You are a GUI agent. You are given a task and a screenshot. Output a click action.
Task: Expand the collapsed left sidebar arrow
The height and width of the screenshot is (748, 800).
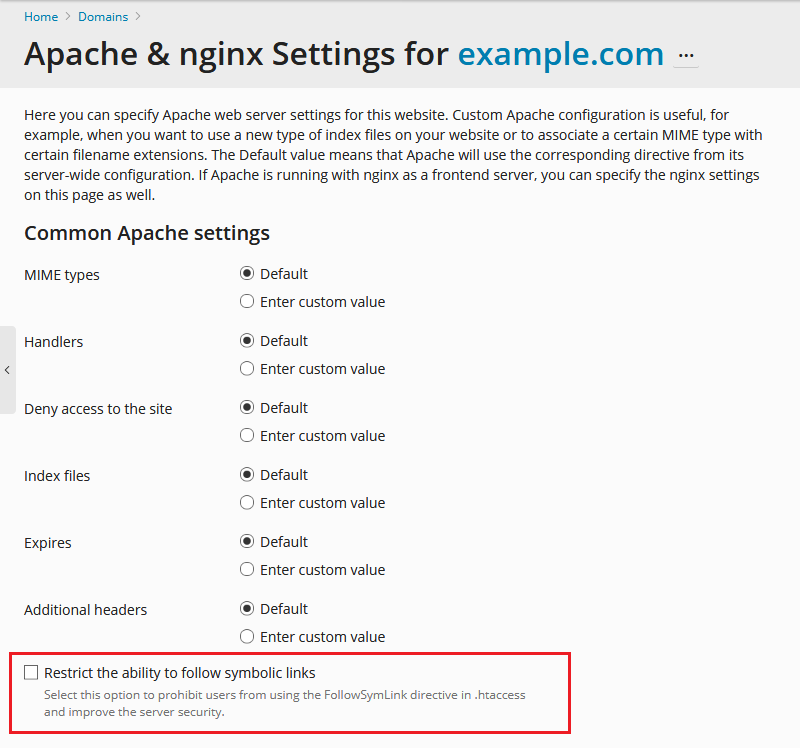pos(7,370)
